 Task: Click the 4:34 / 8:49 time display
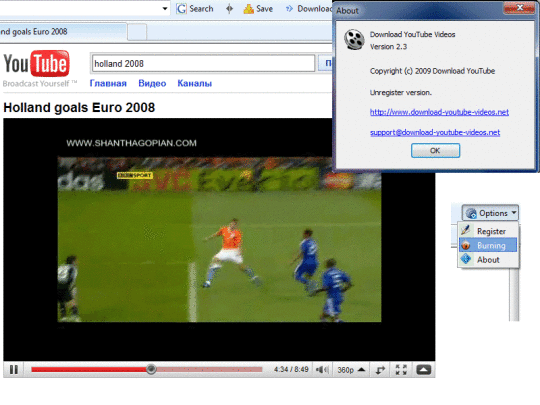291,370
